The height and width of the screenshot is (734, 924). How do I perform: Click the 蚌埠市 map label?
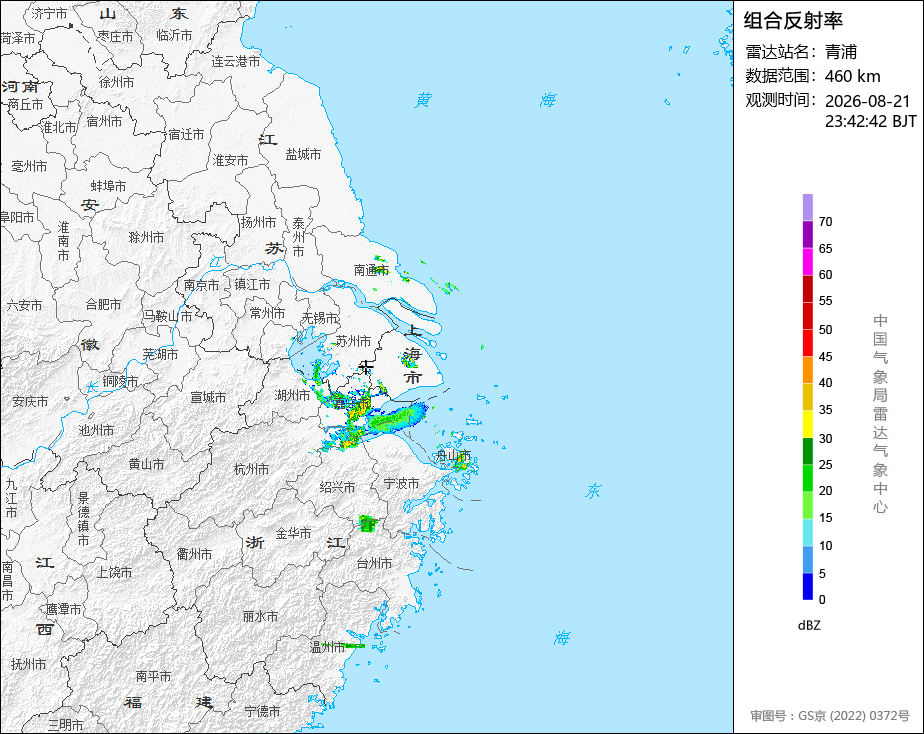108,186
